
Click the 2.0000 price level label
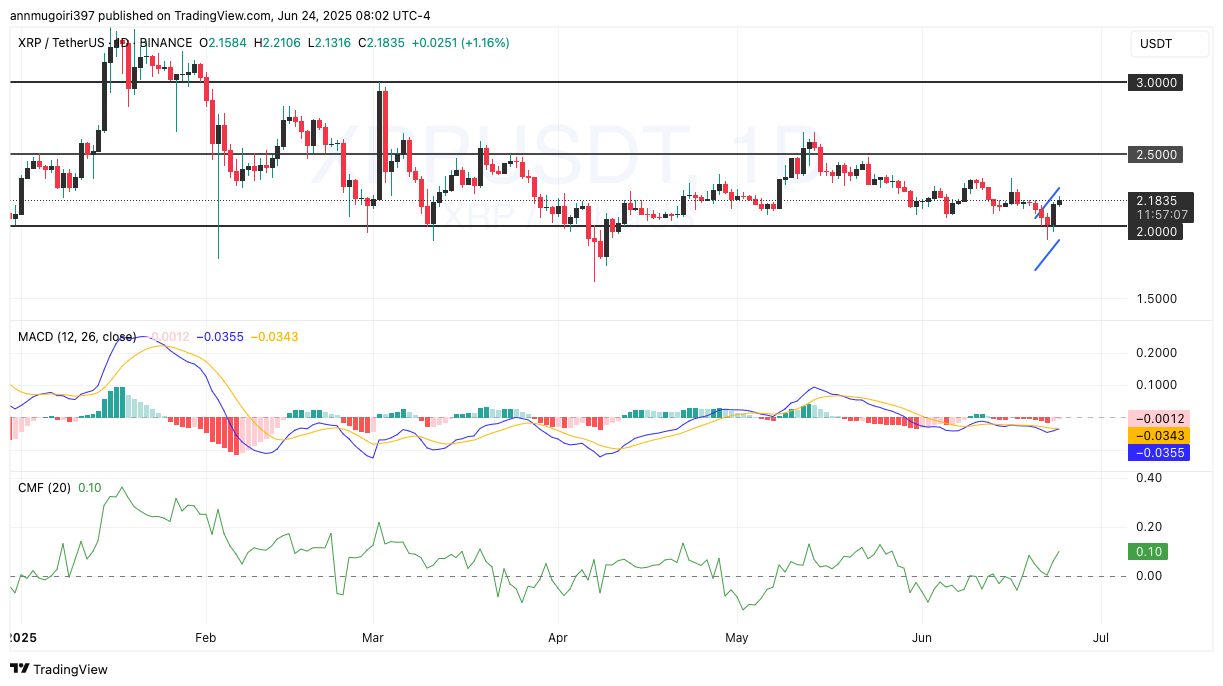[x=1155, y=231]
